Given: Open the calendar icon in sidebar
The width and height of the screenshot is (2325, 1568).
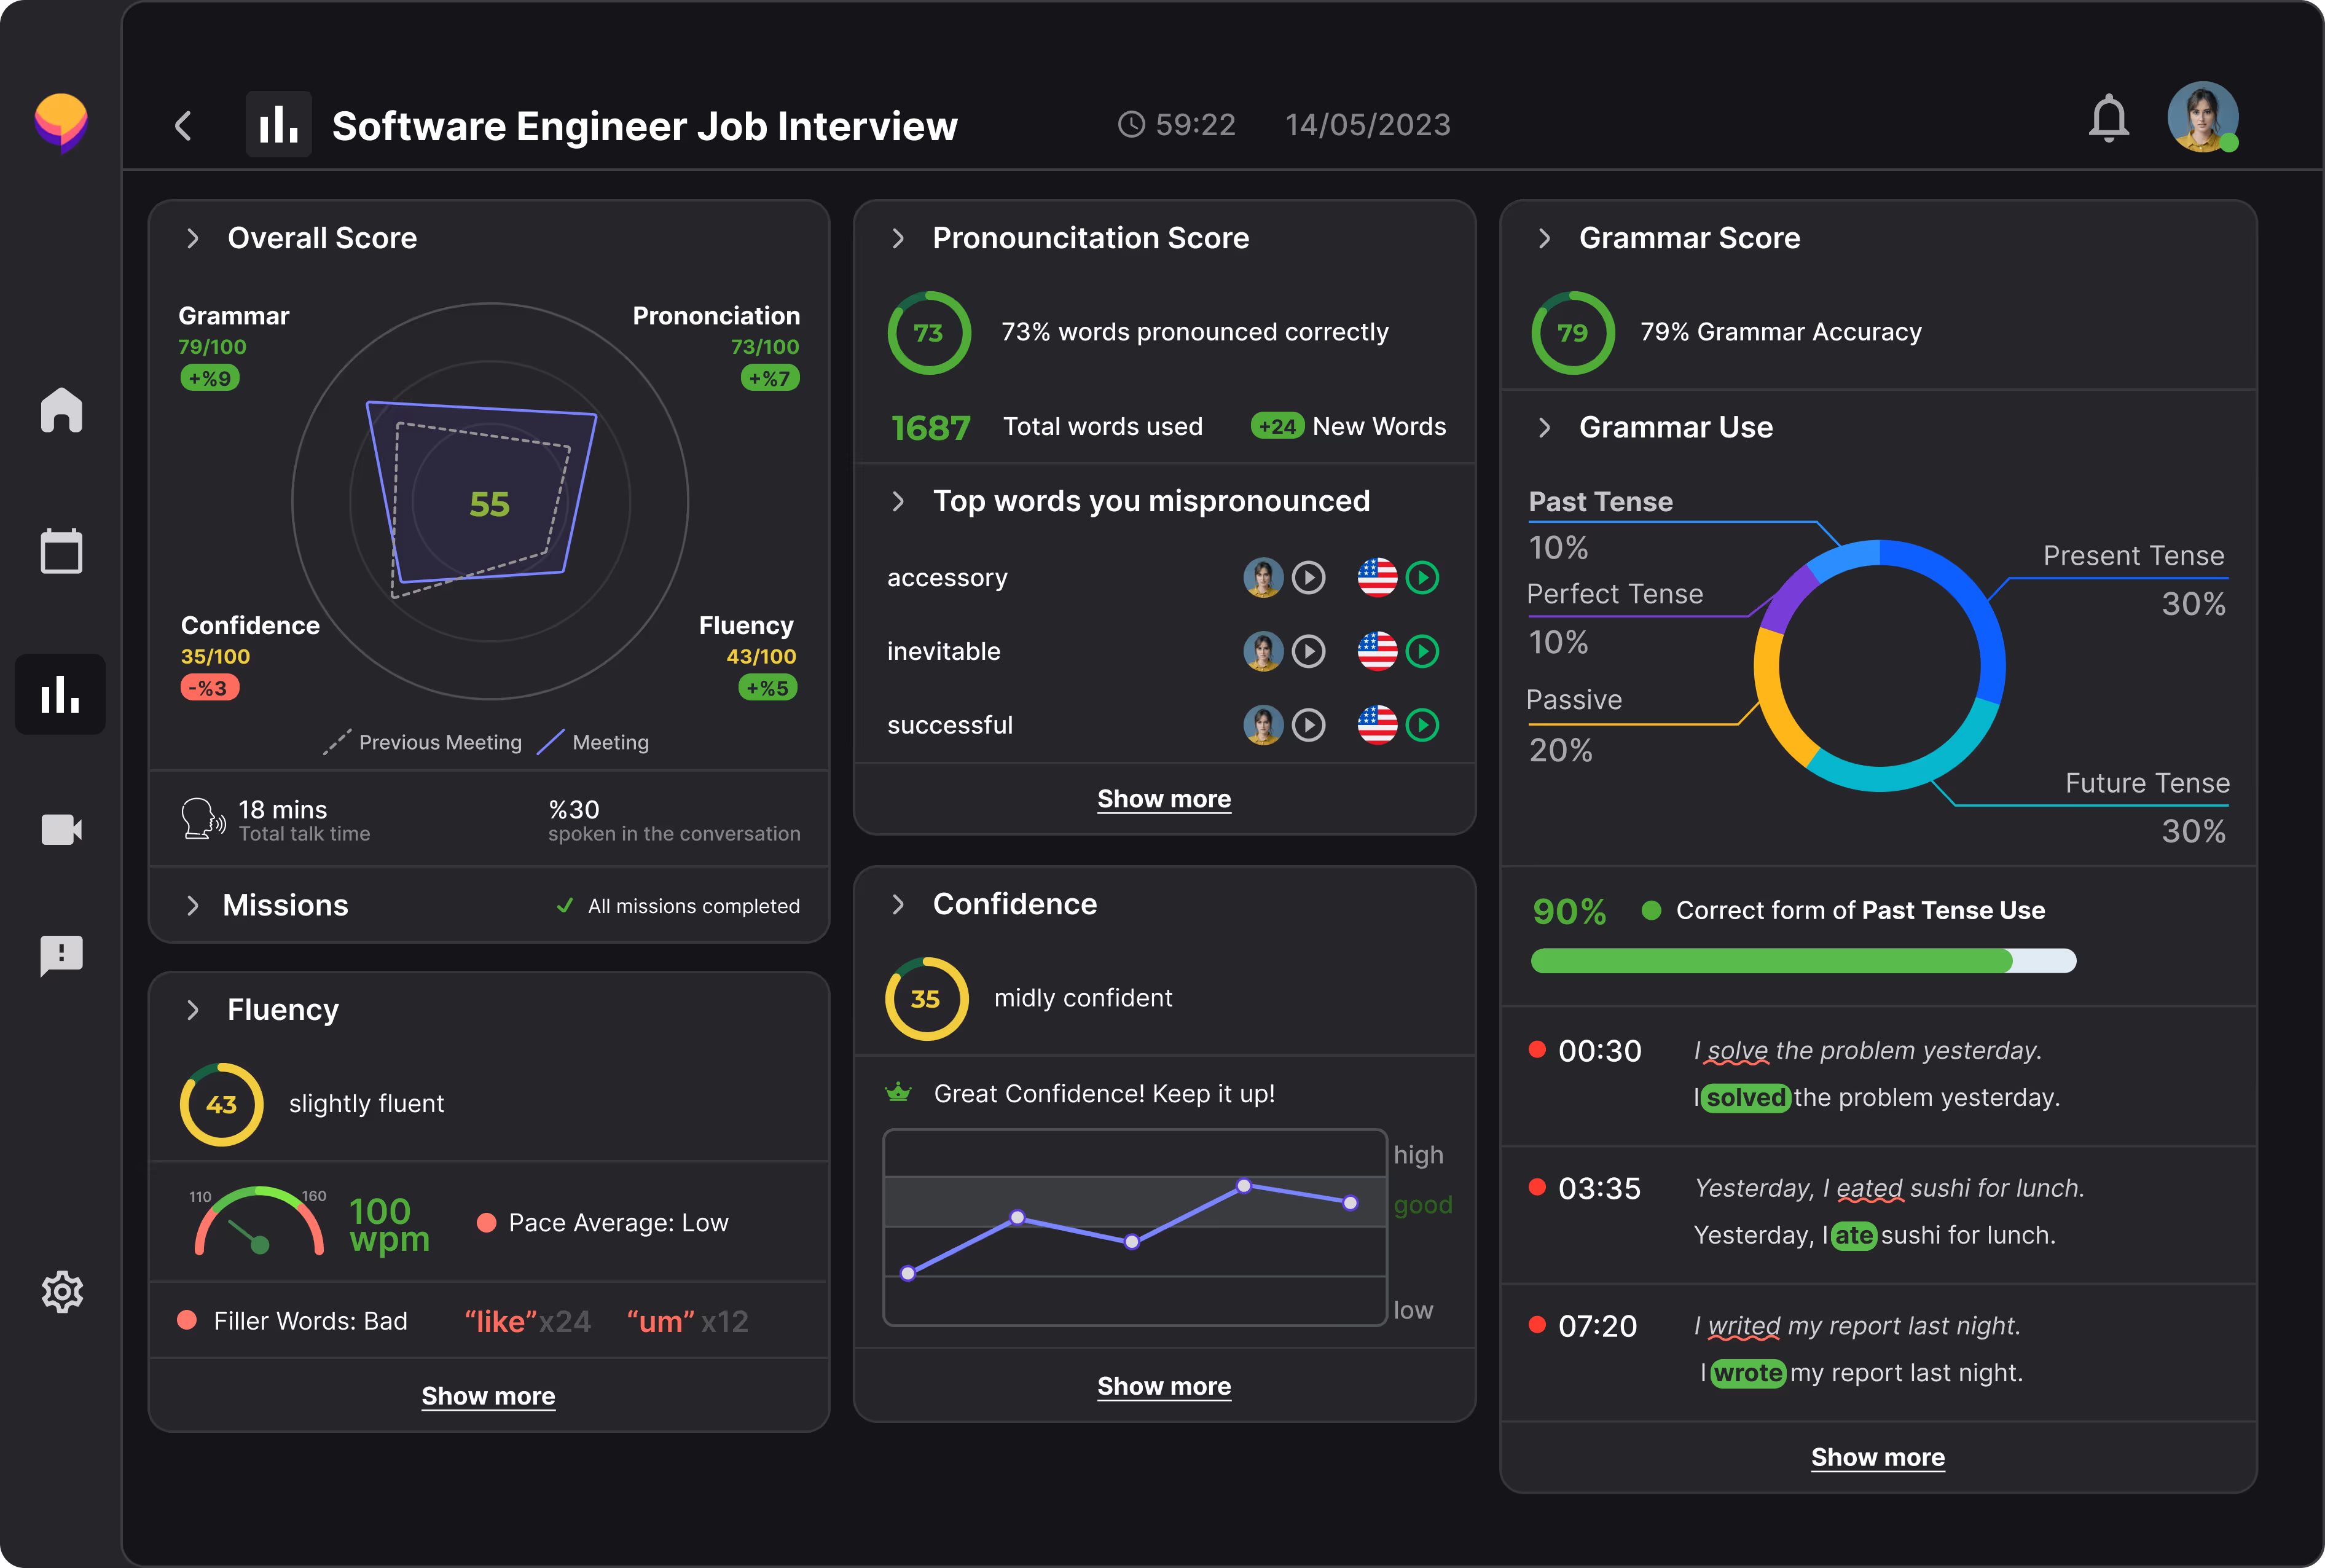Looking at the screenshot, I should tap(61, 551).
